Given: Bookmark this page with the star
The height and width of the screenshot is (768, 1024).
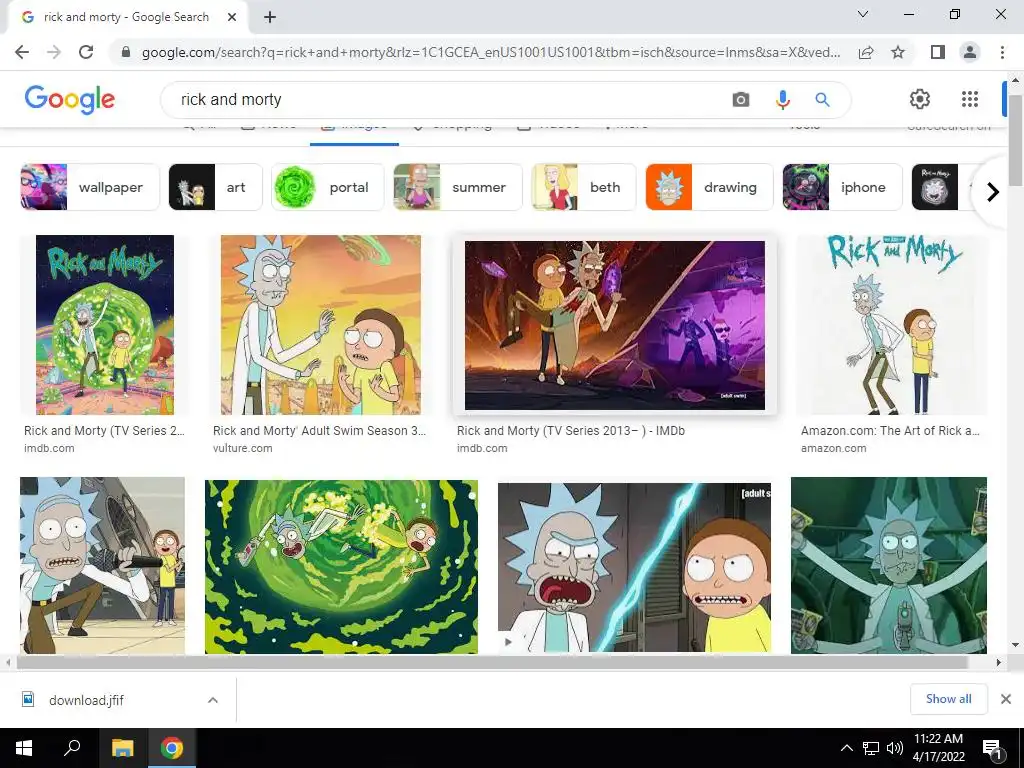Looking at the screenshot, I should (898, 52).
